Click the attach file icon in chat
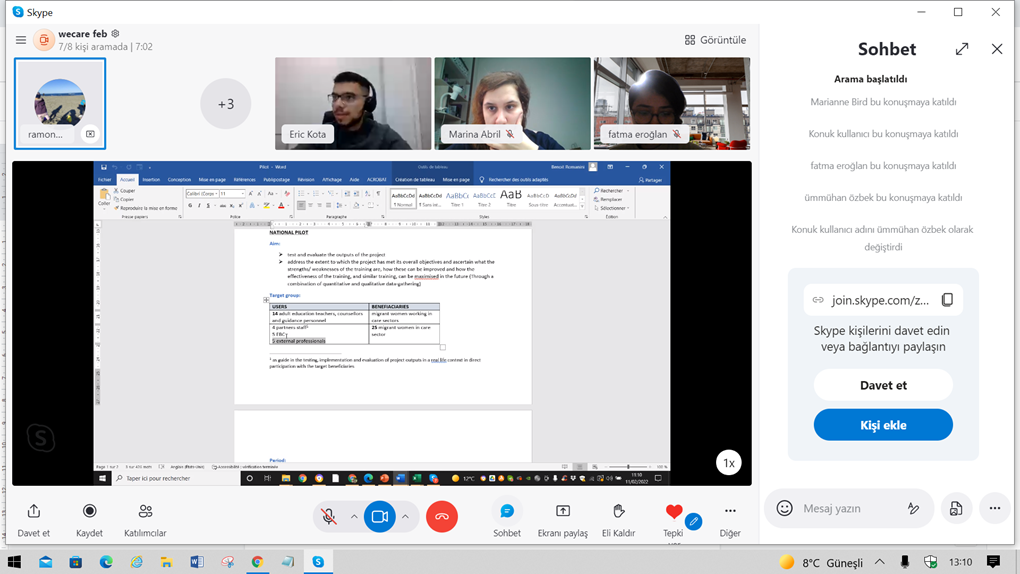This screenshot has width=1020, height=574. click(x=956, y=508)
